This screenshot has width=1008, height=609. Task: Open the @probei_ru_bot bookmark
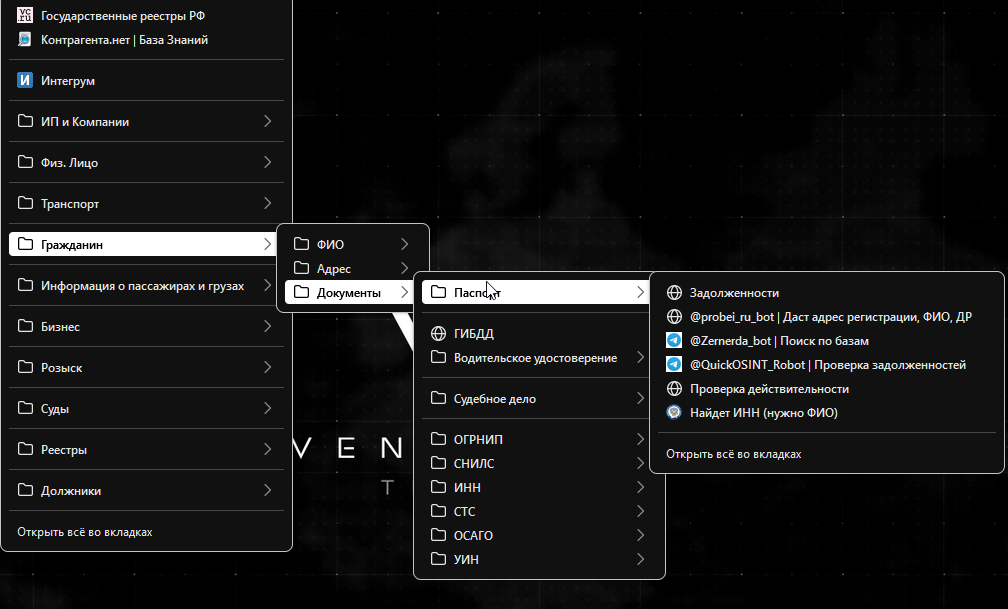click(826, 316)
